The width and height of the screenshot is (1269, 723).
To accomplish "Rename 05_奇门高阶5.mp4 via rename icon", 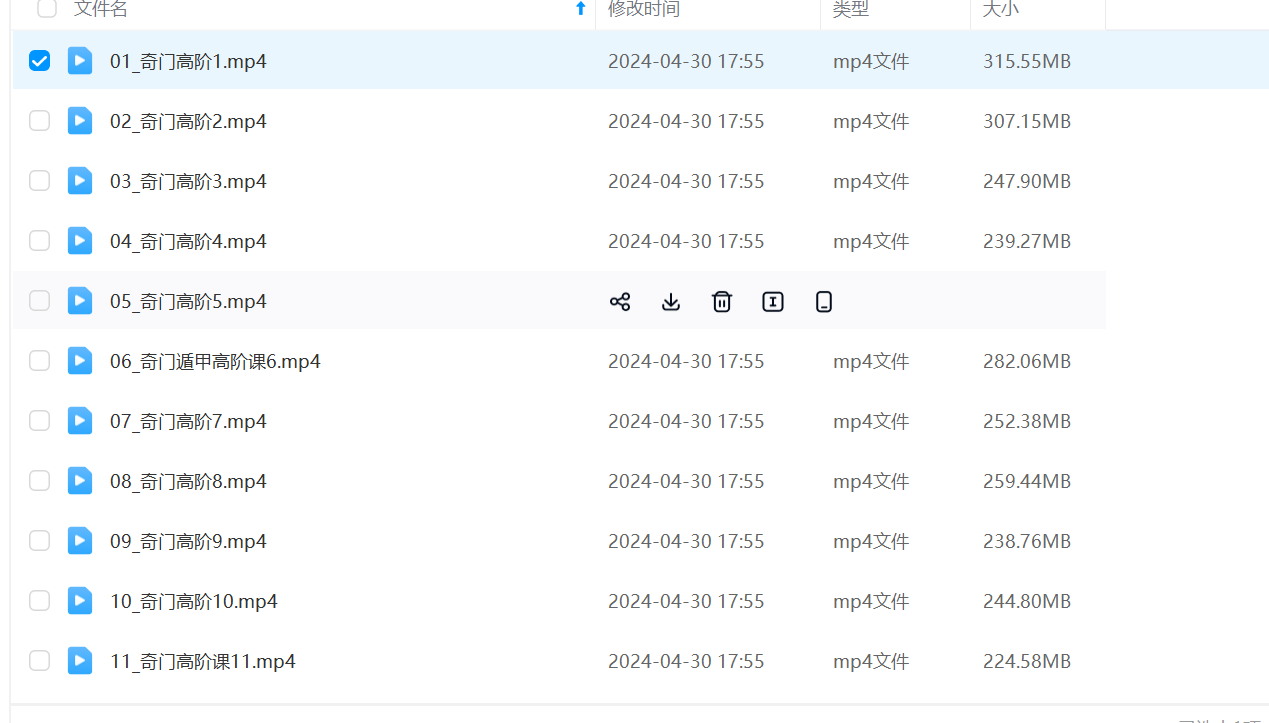I will 773,302.
